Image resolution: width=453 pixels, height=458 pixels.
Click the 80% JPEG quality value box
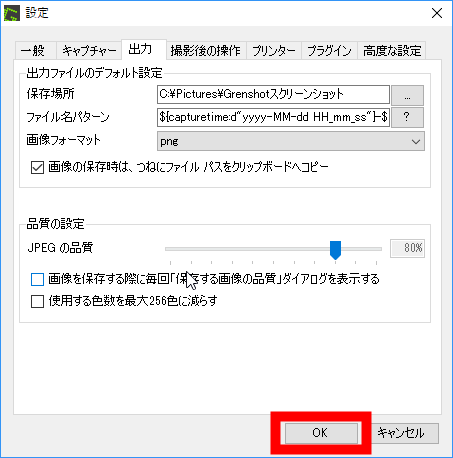[407, 248]
